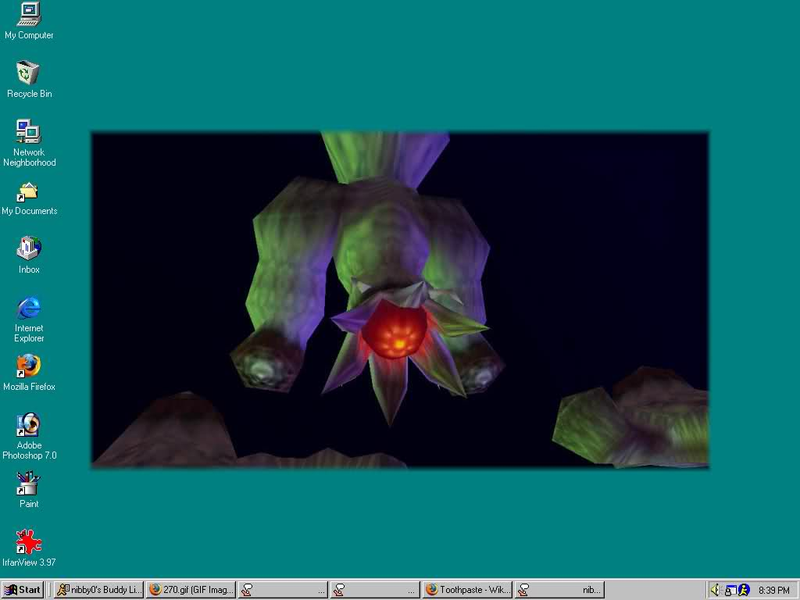Open the Start menu

click(x=22, y=590)
